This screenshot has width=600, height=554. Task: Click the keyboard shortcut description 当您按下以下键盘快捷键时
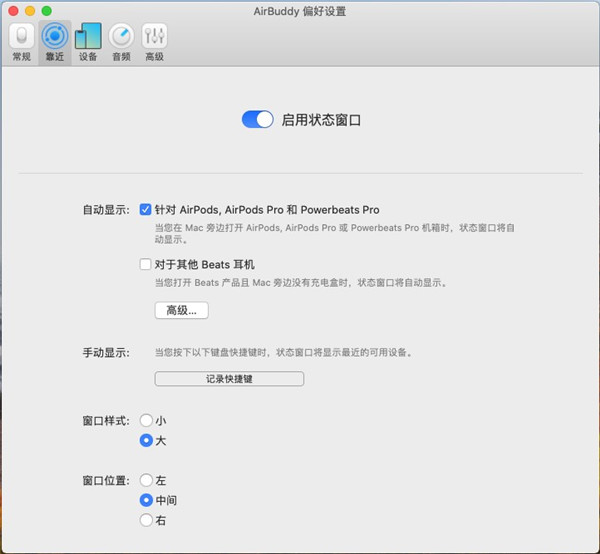(284, 352)
